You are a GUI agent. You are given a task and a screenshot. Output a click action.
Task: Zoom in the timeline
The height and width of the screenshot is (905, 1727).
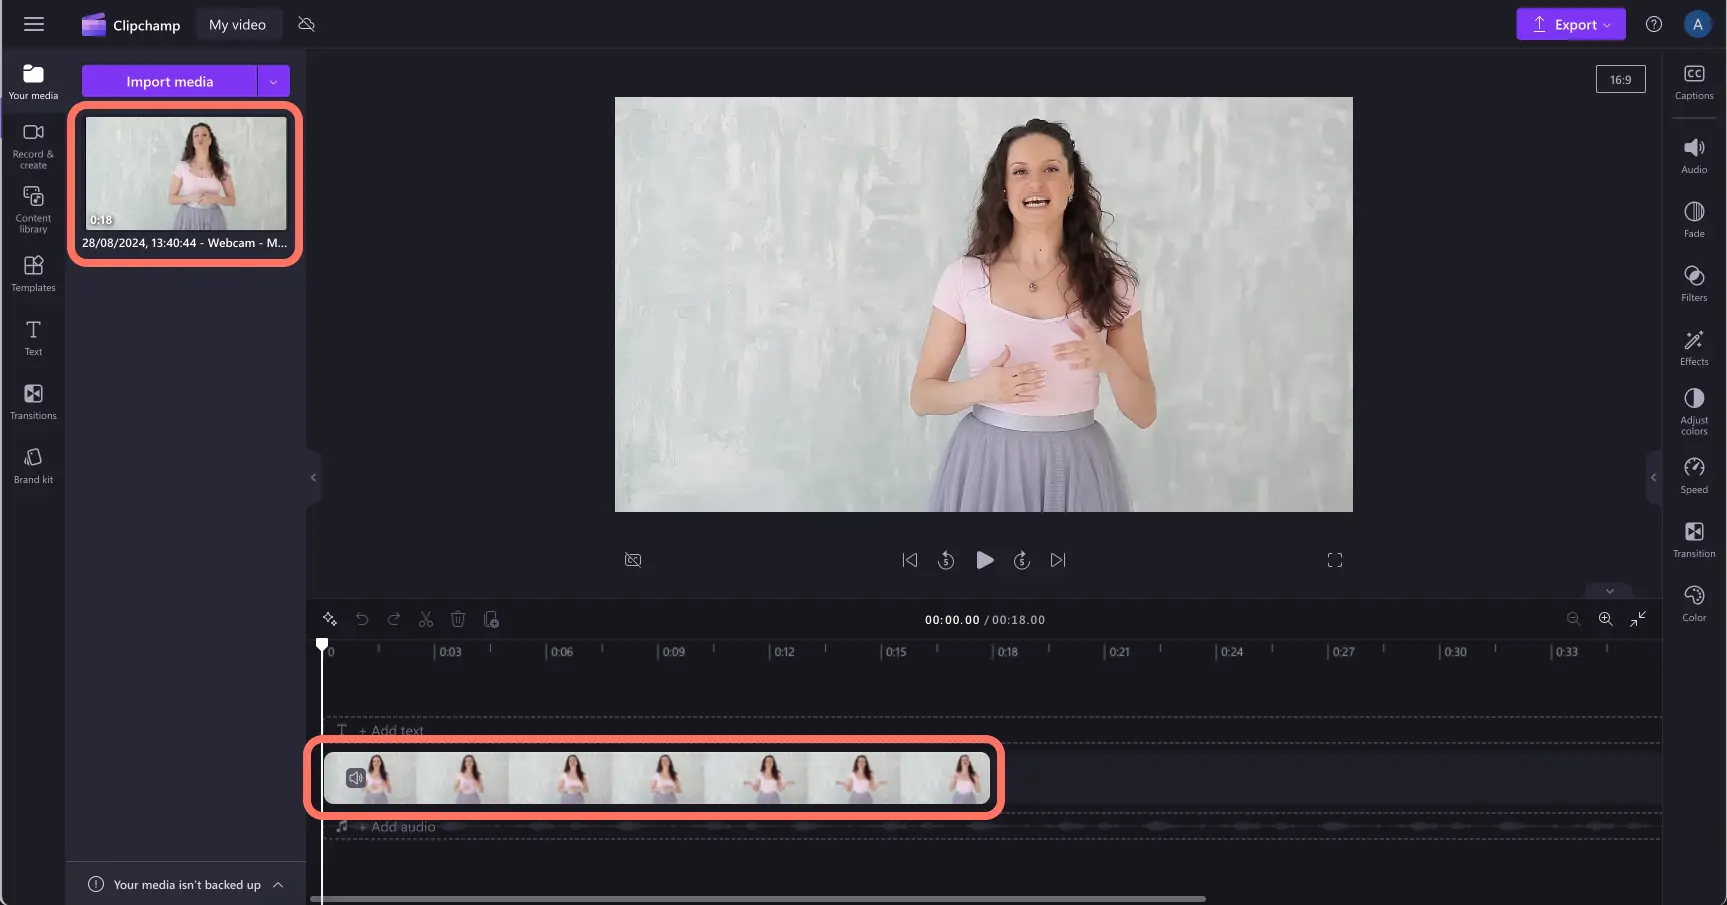click(x=1605, y=619)
